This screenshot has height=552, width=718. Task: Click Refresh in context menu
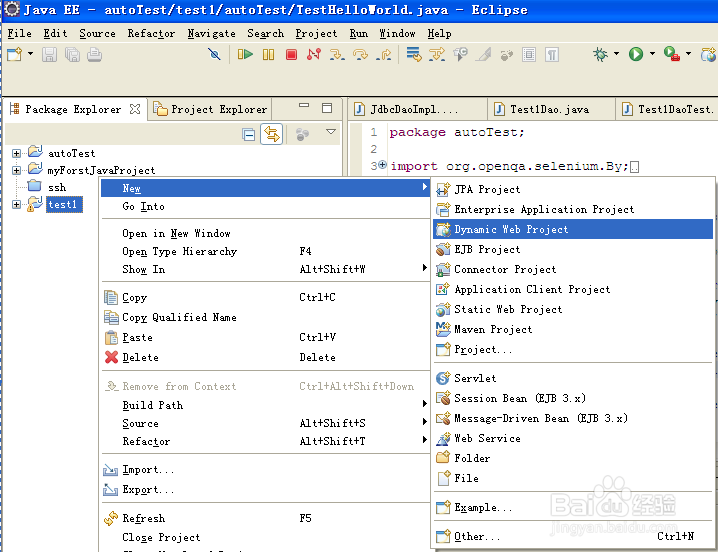[x=265, y=518]
